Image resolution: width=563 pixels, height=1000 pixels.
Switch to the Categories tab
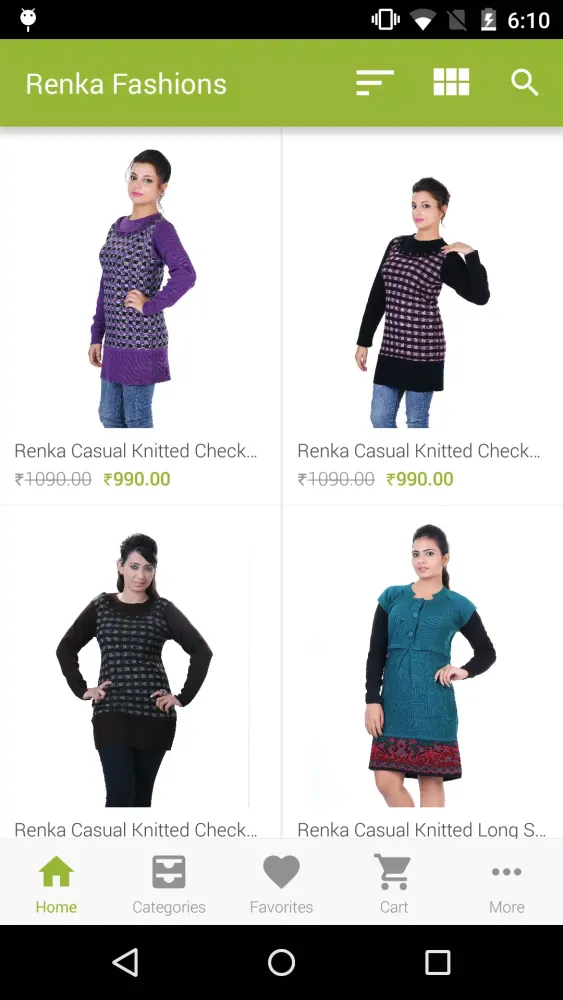coord(169,884)
